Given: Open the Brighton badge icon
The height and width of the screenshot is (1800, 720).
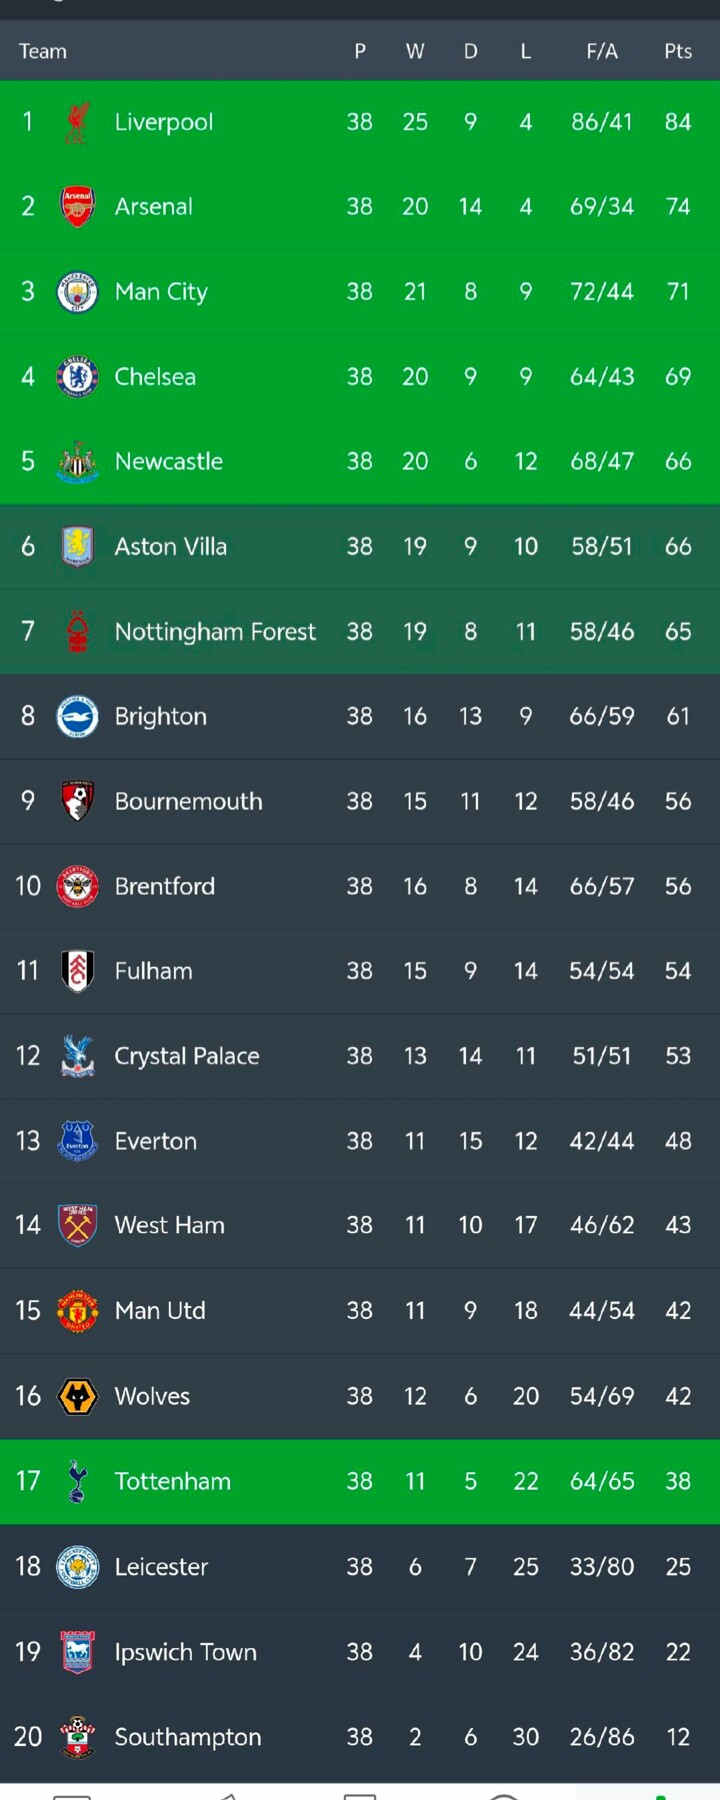Looking at the screenshot, I should tap(77, 717).
